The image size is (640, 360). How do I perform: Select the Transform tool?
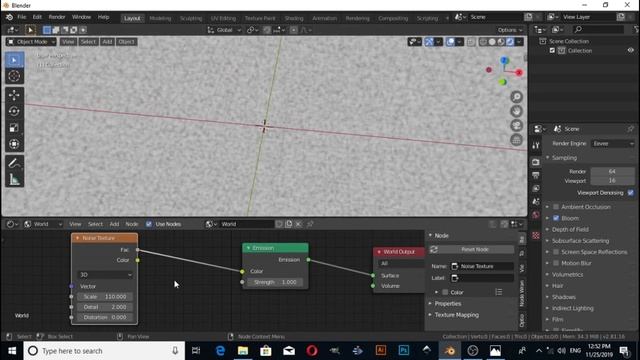[x=14, y=144]
